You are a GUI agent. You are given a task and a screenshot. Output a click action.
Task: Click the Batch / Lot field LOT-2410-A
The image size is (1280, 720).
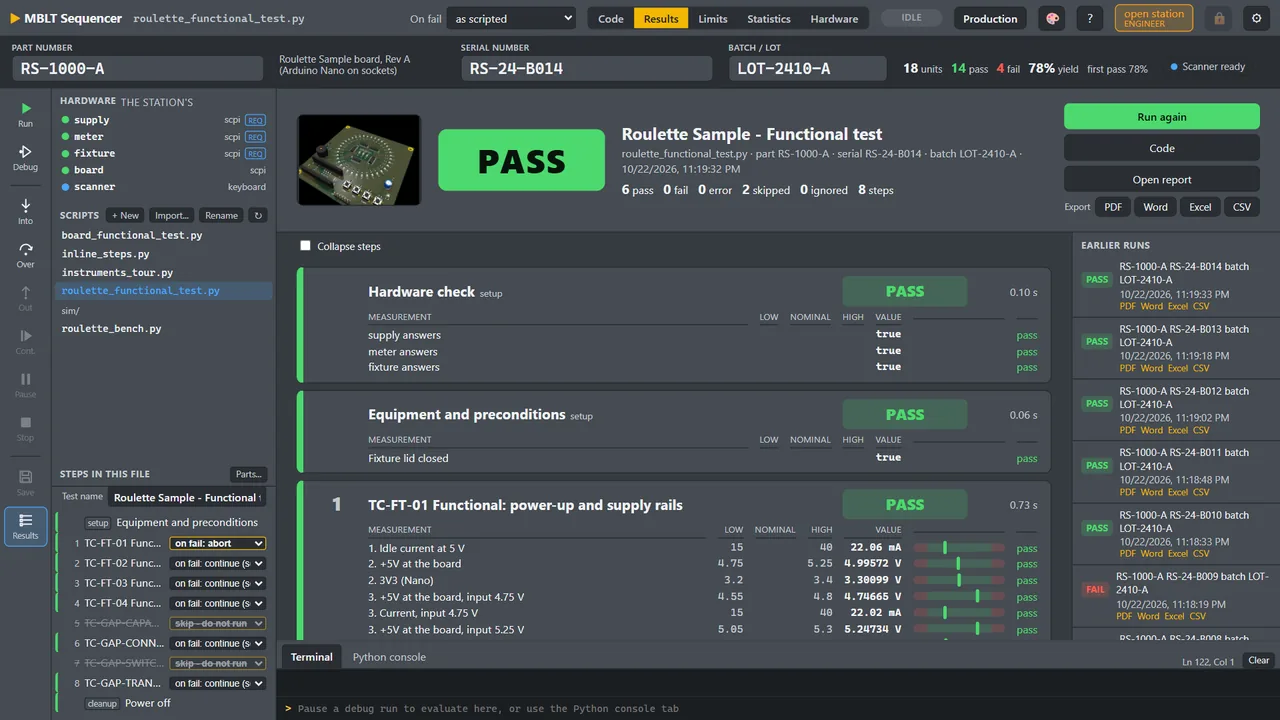coord(807,68)
